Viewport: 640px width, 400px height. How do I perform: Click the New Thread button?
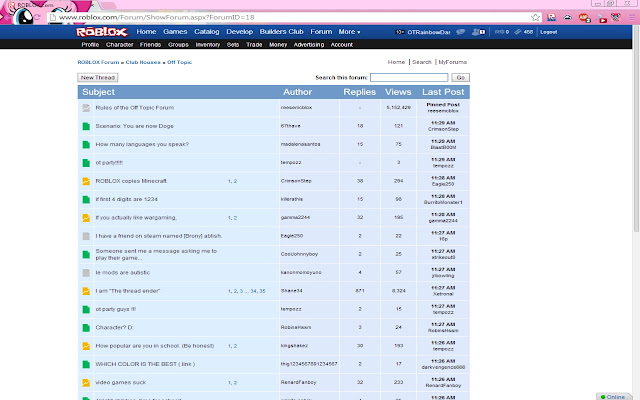tap(98, 78)
